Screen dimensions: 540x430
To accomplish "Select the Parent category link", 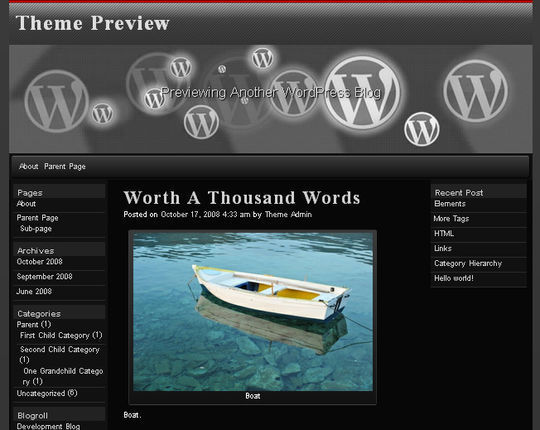I will (27, 324).
